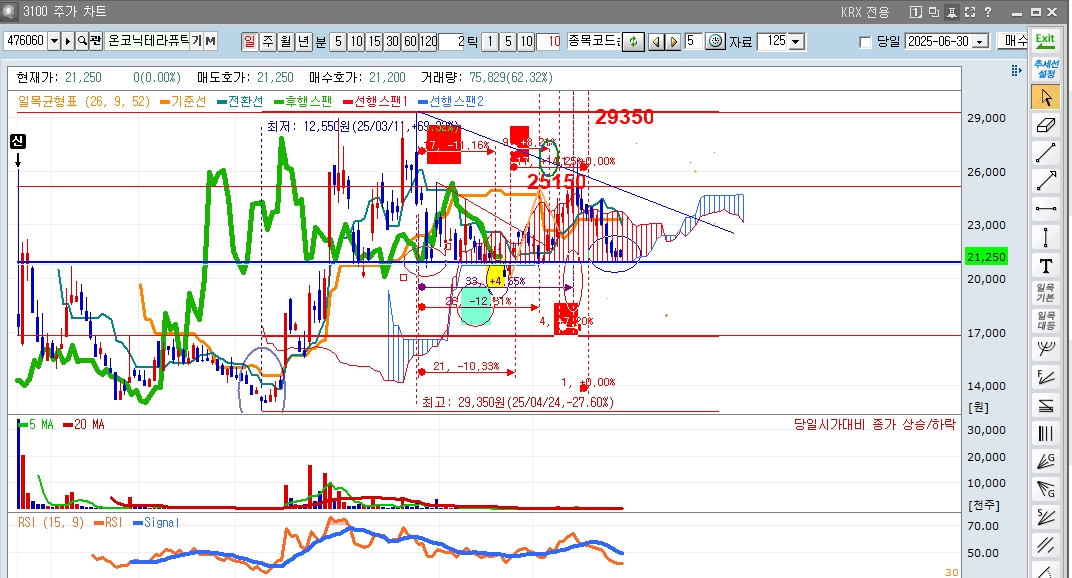Open the 2025-06-30 date dropdown

coord(980,42)
